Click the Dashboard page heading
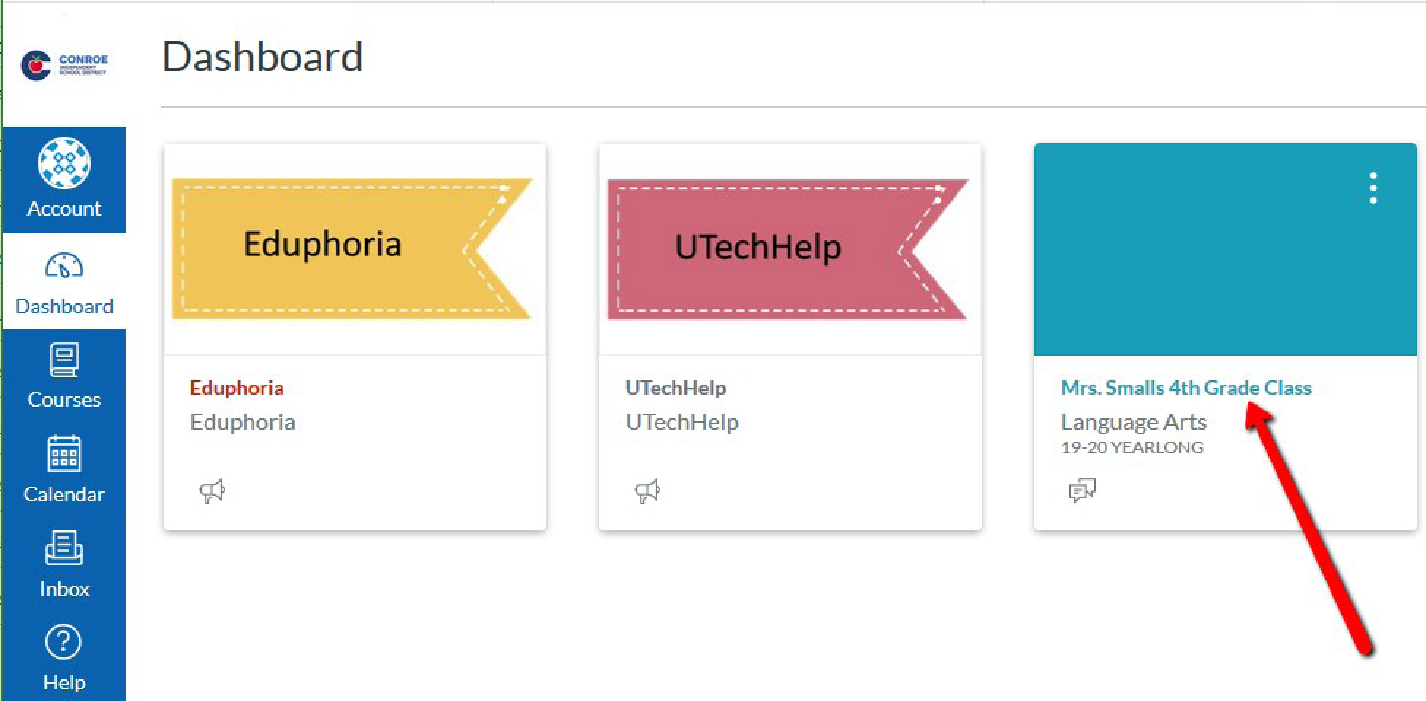This screenshot has height=701, width=1426. pos(262,57)
